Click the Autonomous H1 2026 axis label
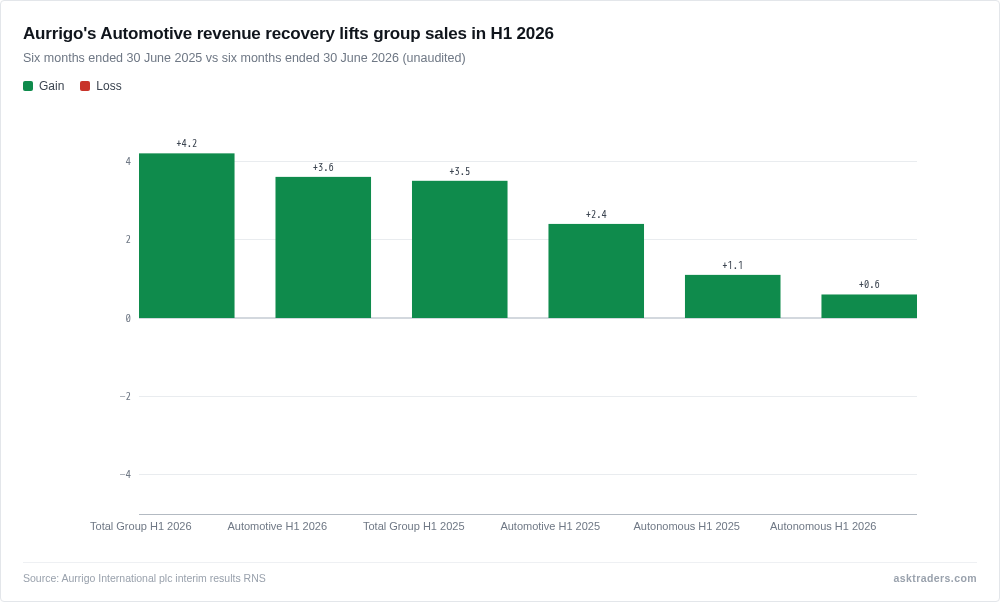The image size is (1000, 602). (823, 526)
